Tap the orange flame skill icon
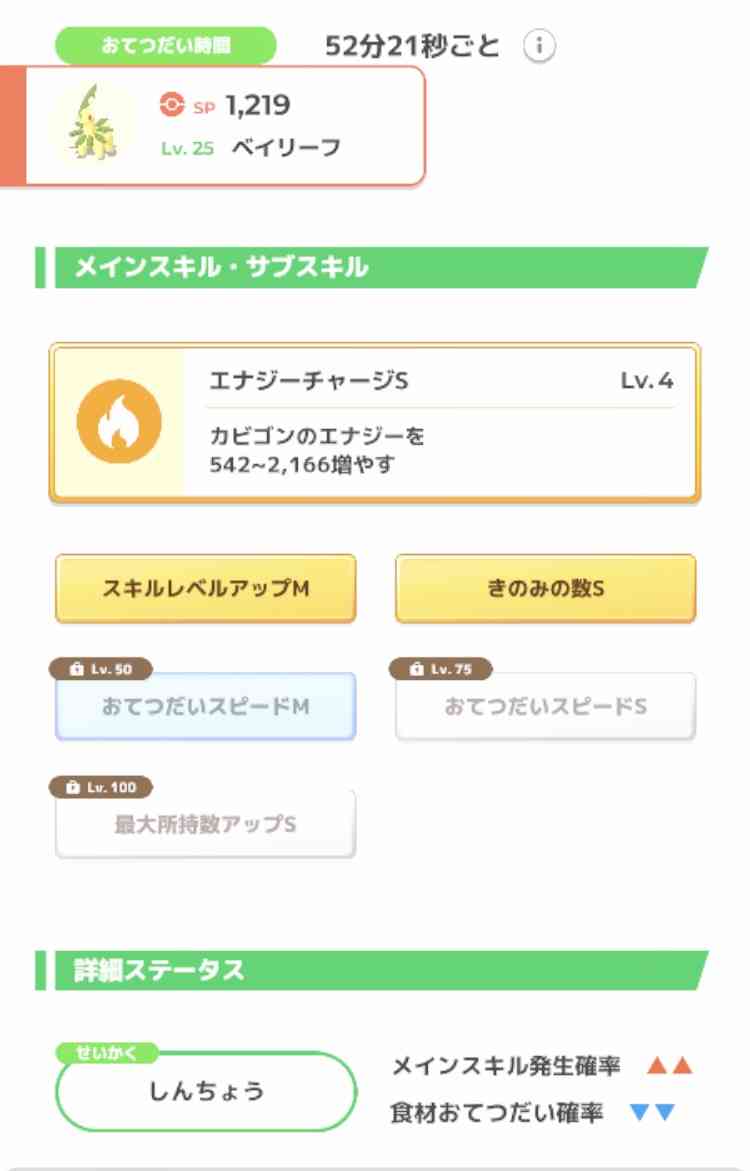Screen dimensions: 750x1171 [119, 421]
